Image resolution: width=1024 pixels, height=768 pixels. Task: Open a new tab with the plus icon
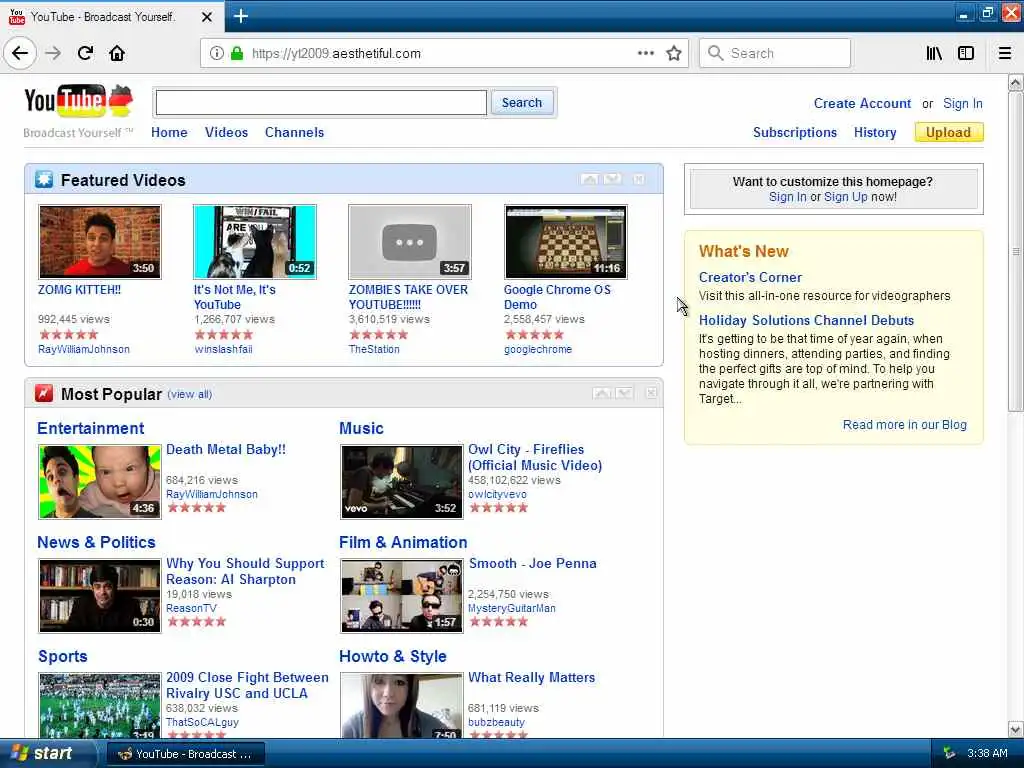pyautogui.click(x=240, y=16)
